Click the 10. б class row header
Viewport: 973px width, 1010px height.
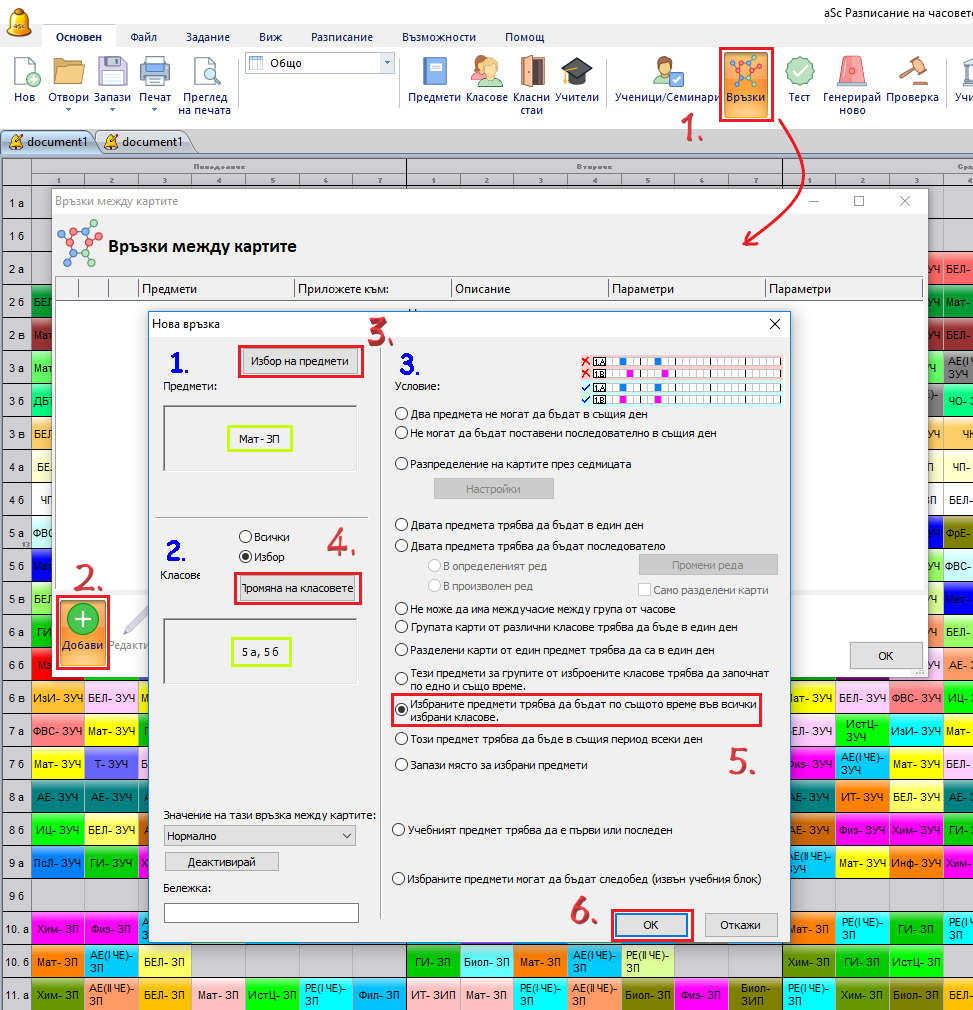[x=17, y=962]
